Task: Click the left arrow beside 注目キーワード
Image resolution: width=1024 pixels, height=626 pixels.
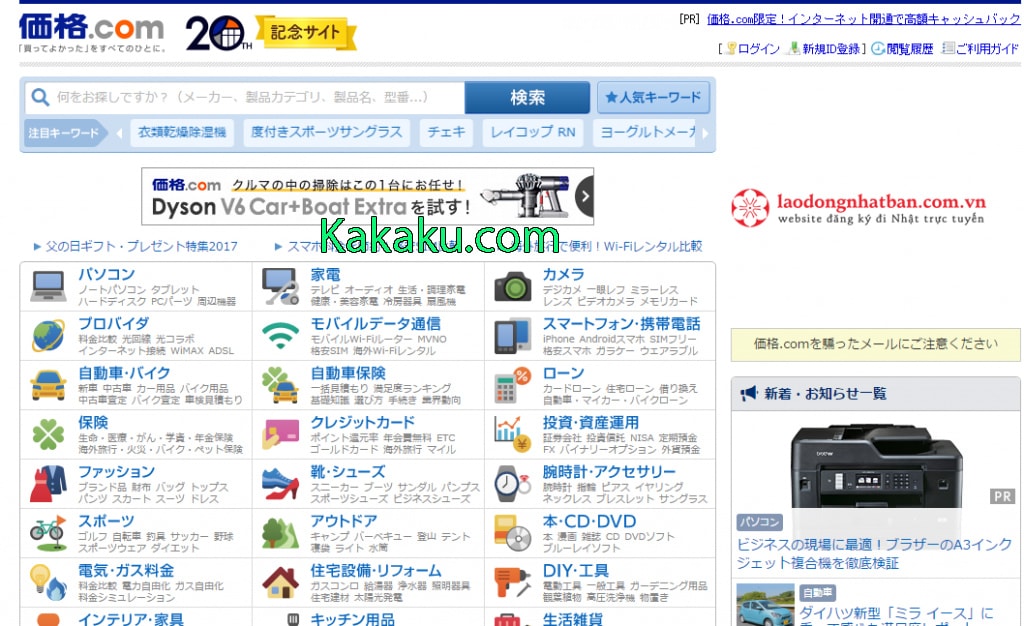Action: (x=121, y=131)
